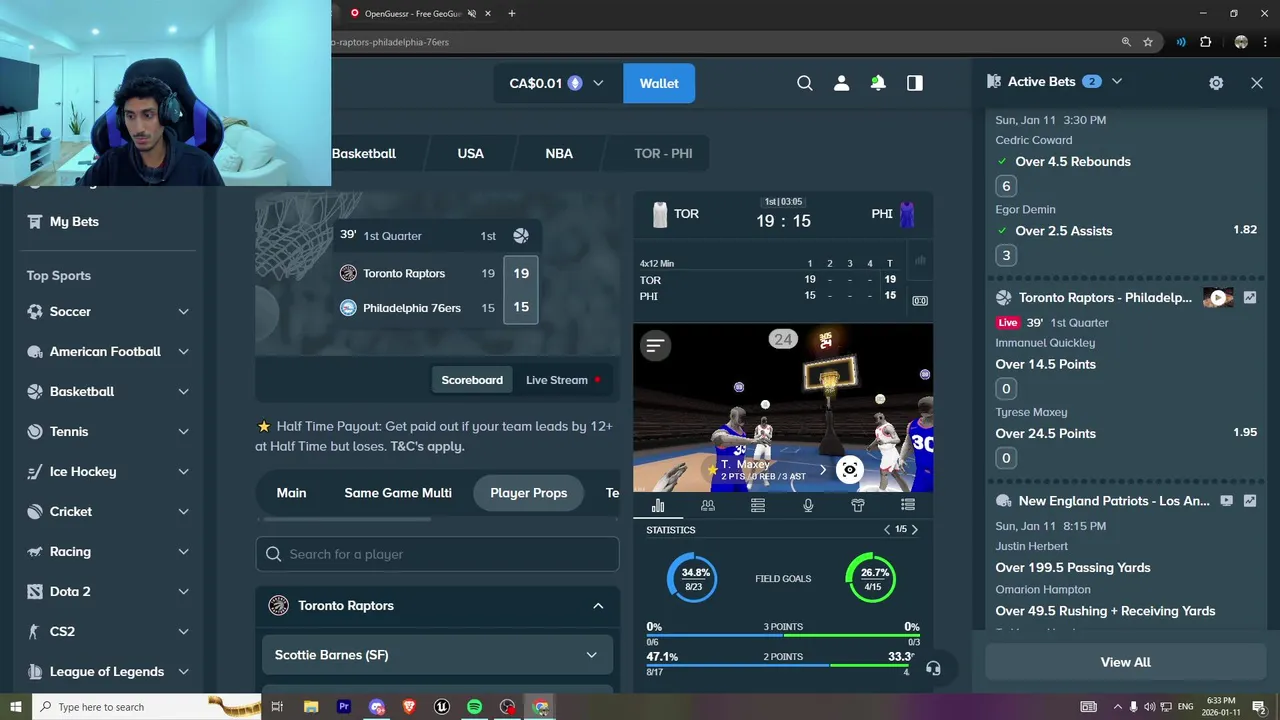Viewport: 1280px width, 720px height.
Task: Go to Basketball breadcrumb
Action: (x=364, y=153)
